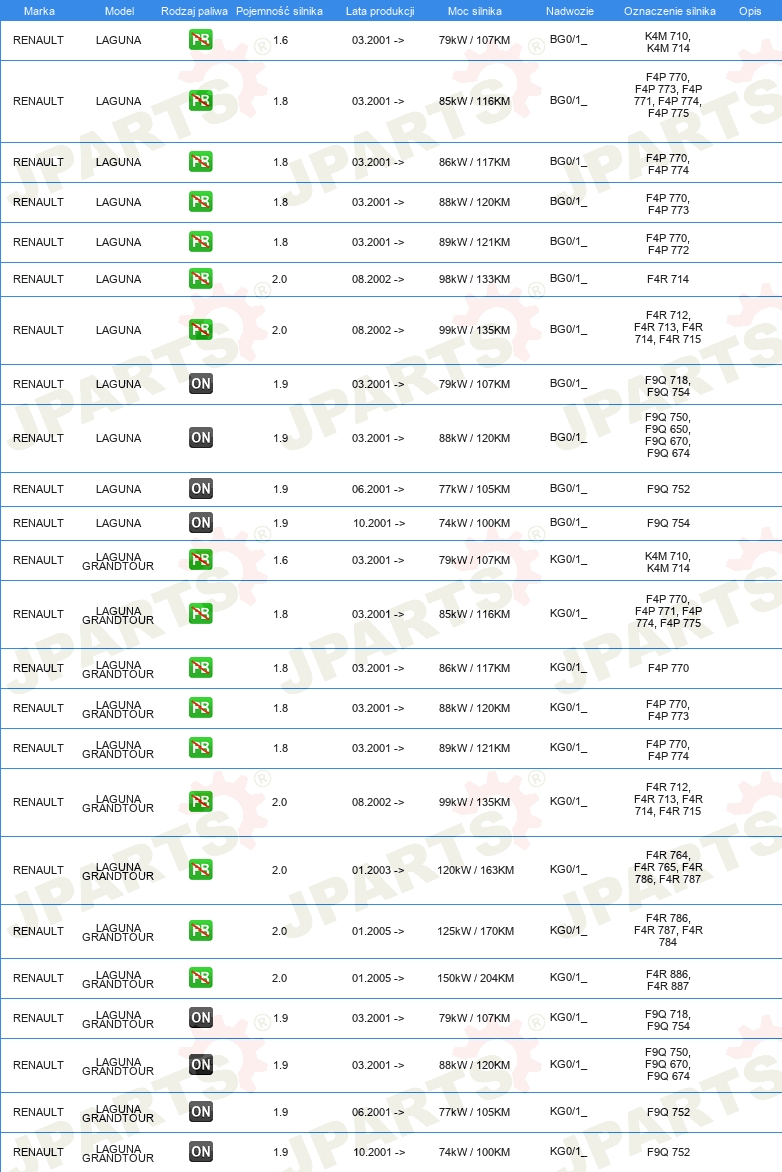Click diesel ON icon for Laguna 74kW / 100KM
Viewport: 782px width, 1172px height.
pos(200,522)
